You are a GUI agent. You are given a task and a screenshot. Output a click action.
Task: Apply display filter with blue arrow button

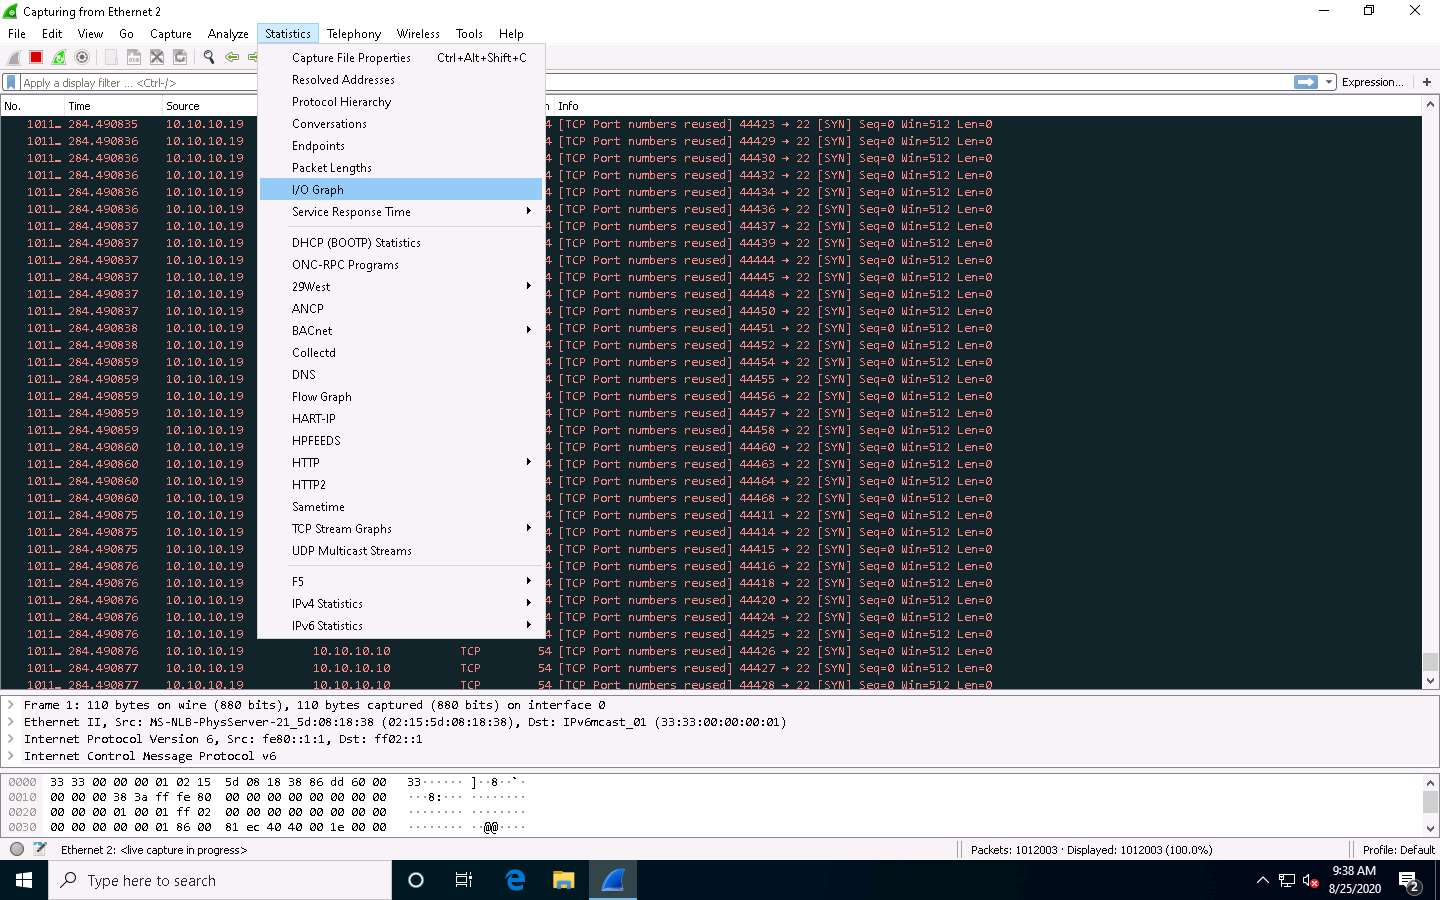pyautogui.click(x=1306, y=82)
